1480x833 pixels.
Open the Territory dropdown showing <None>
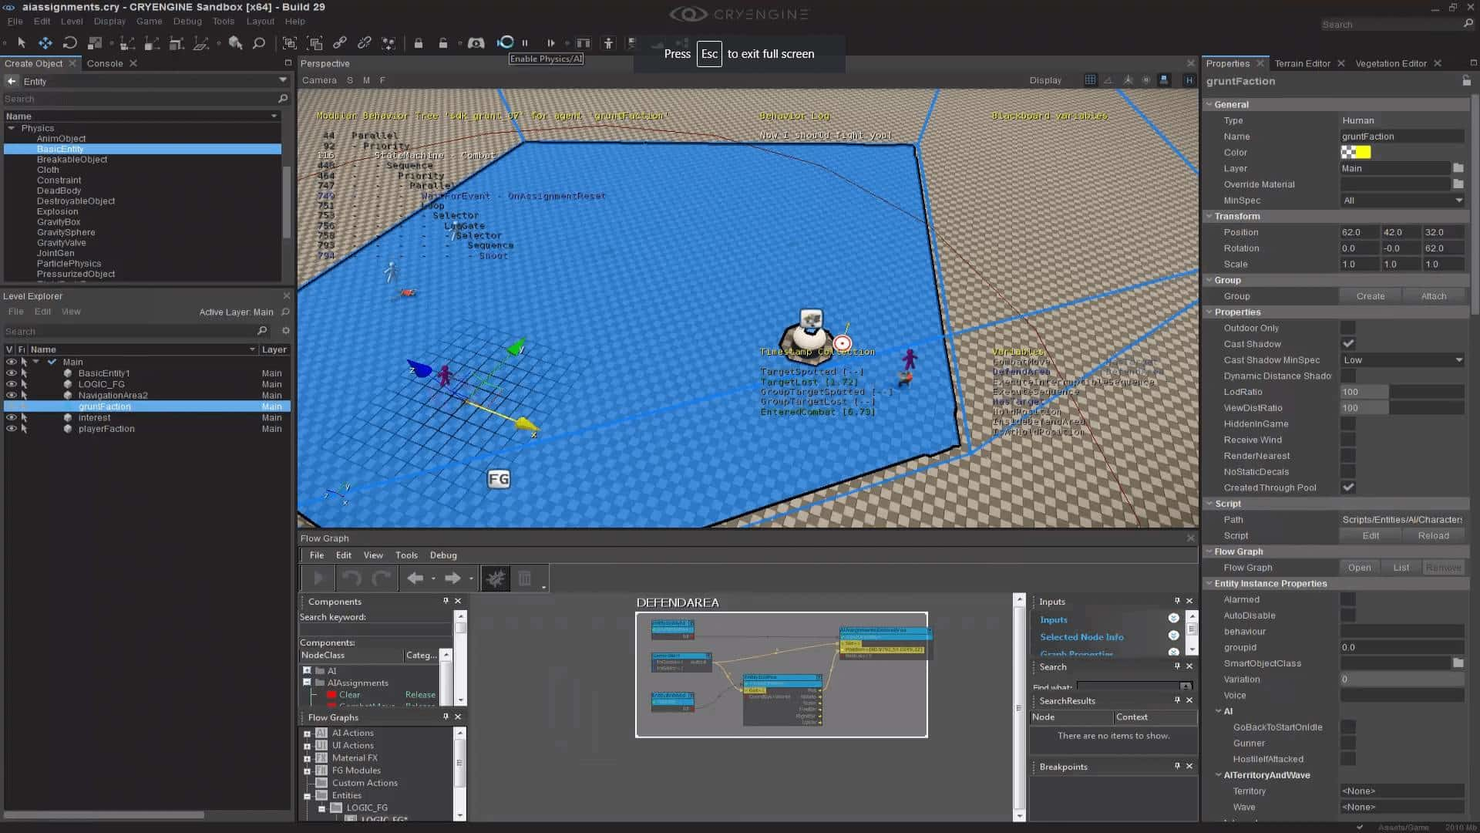[1400, 790]
